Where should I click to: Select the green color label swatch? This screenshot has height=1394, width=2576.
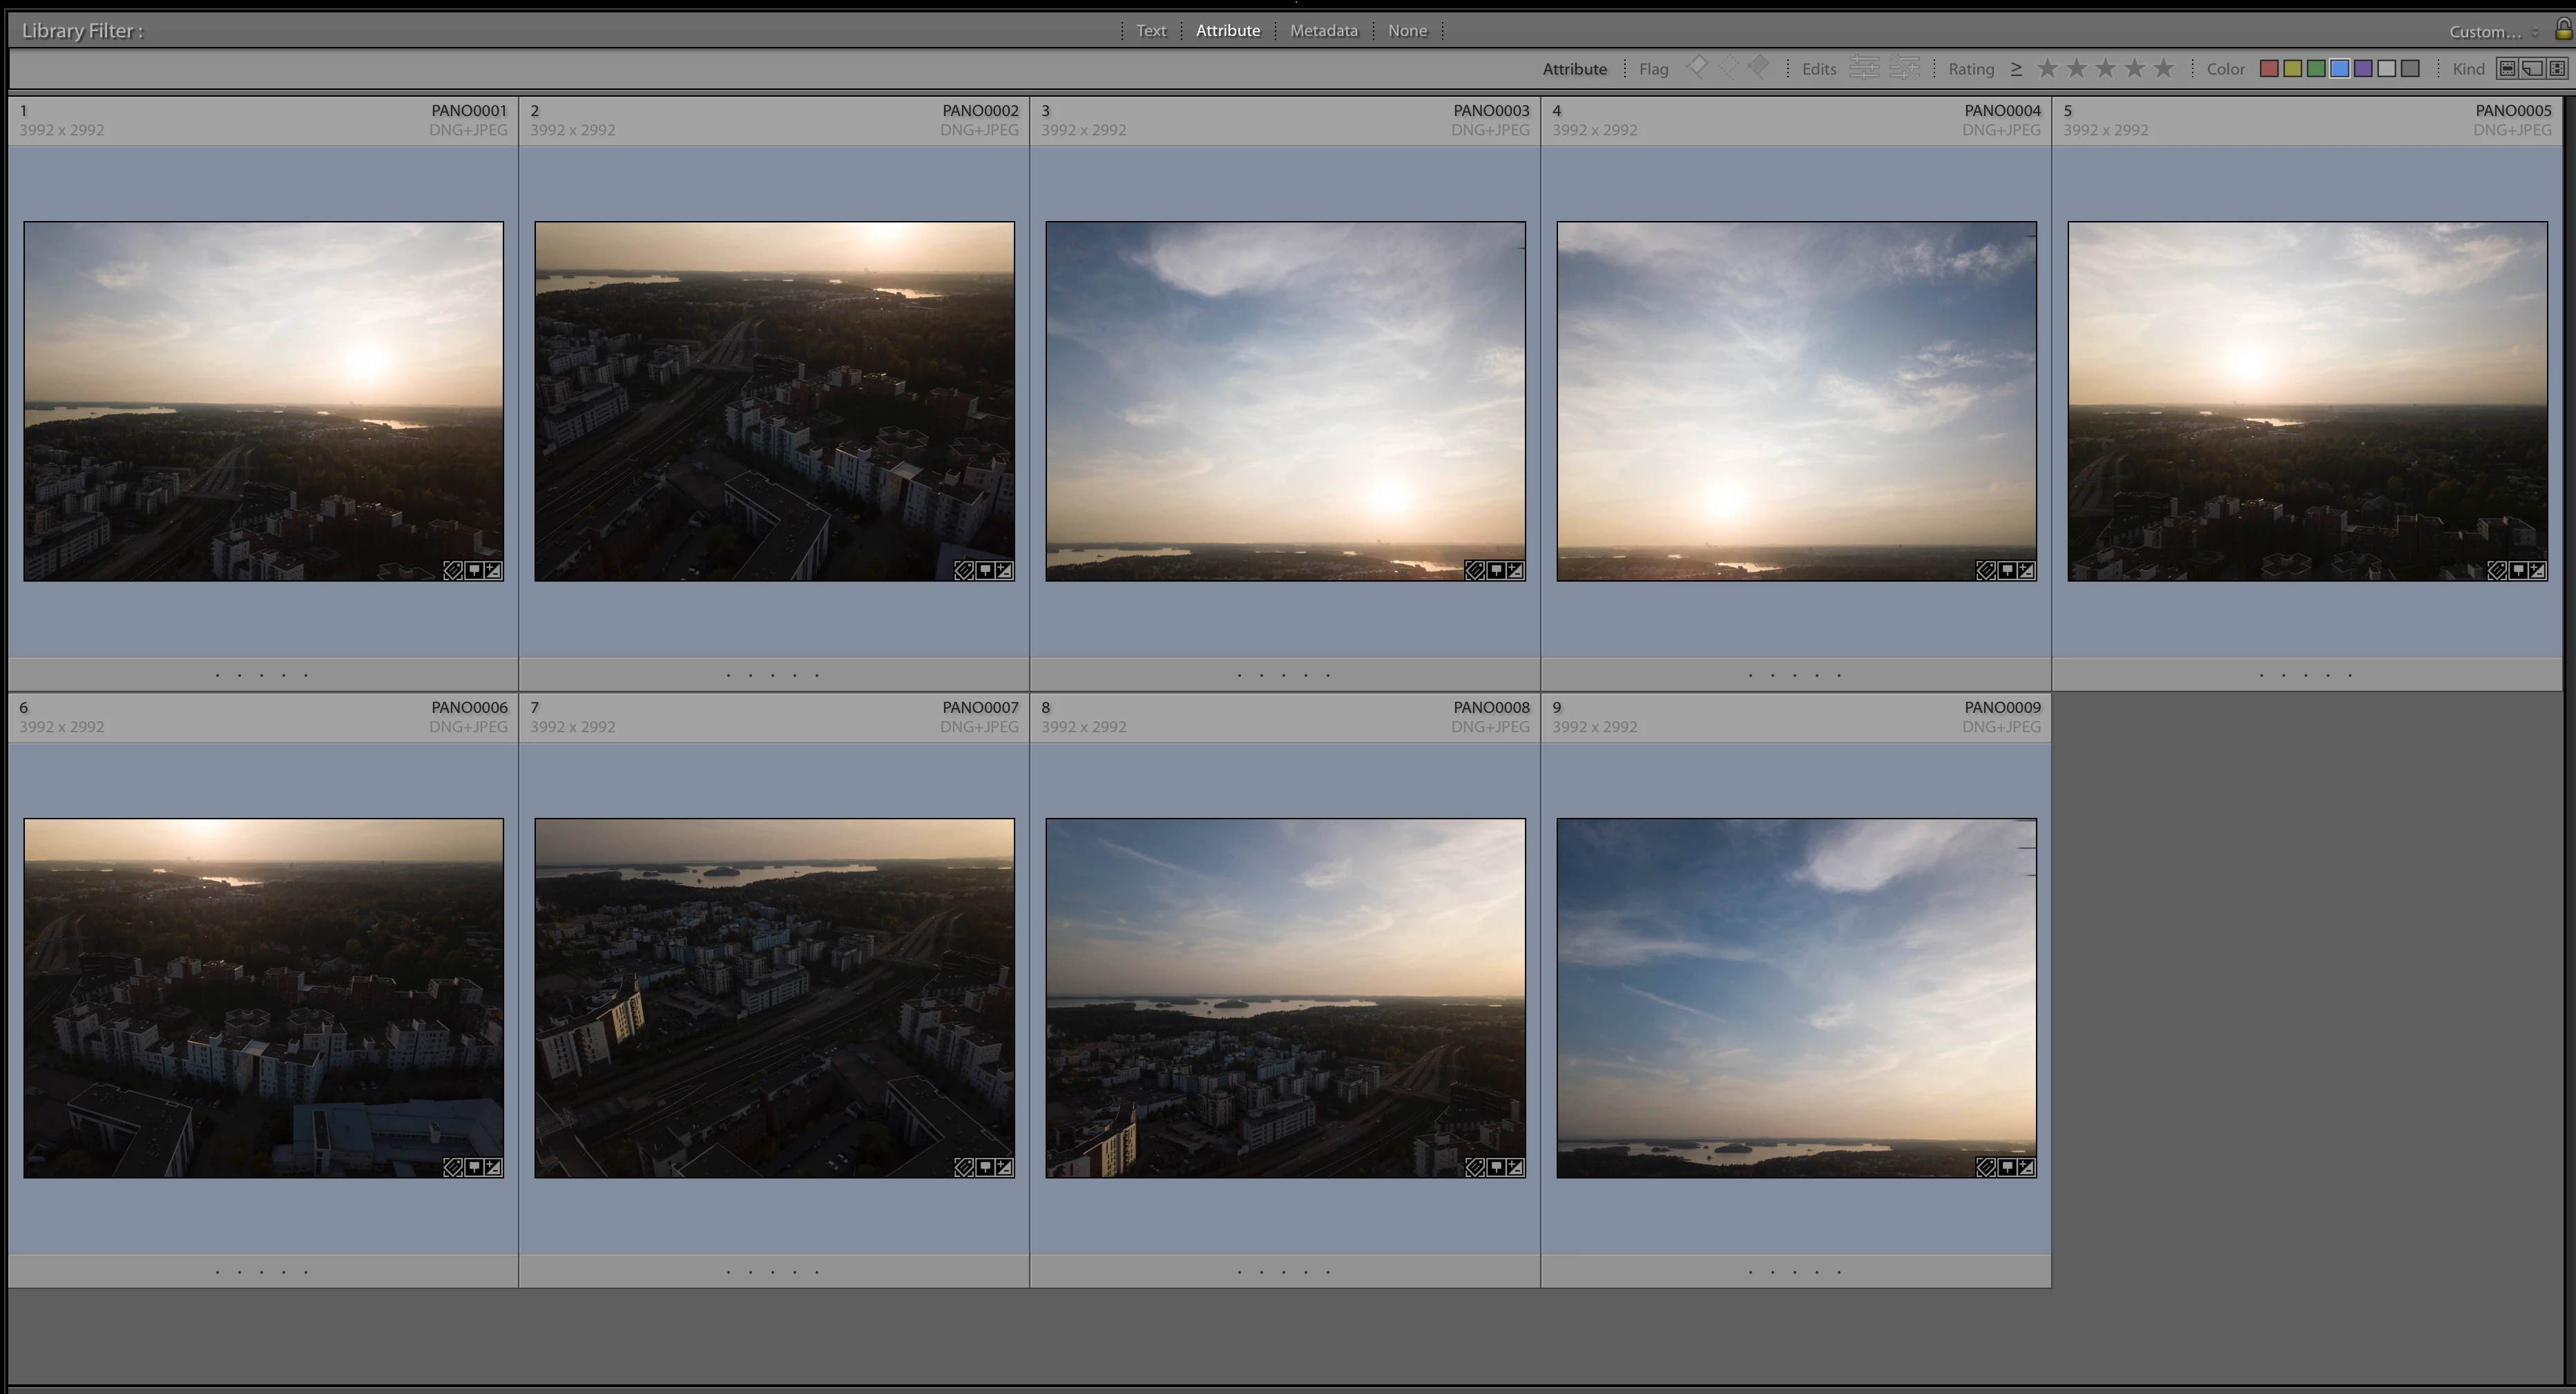click(2316, 68)
